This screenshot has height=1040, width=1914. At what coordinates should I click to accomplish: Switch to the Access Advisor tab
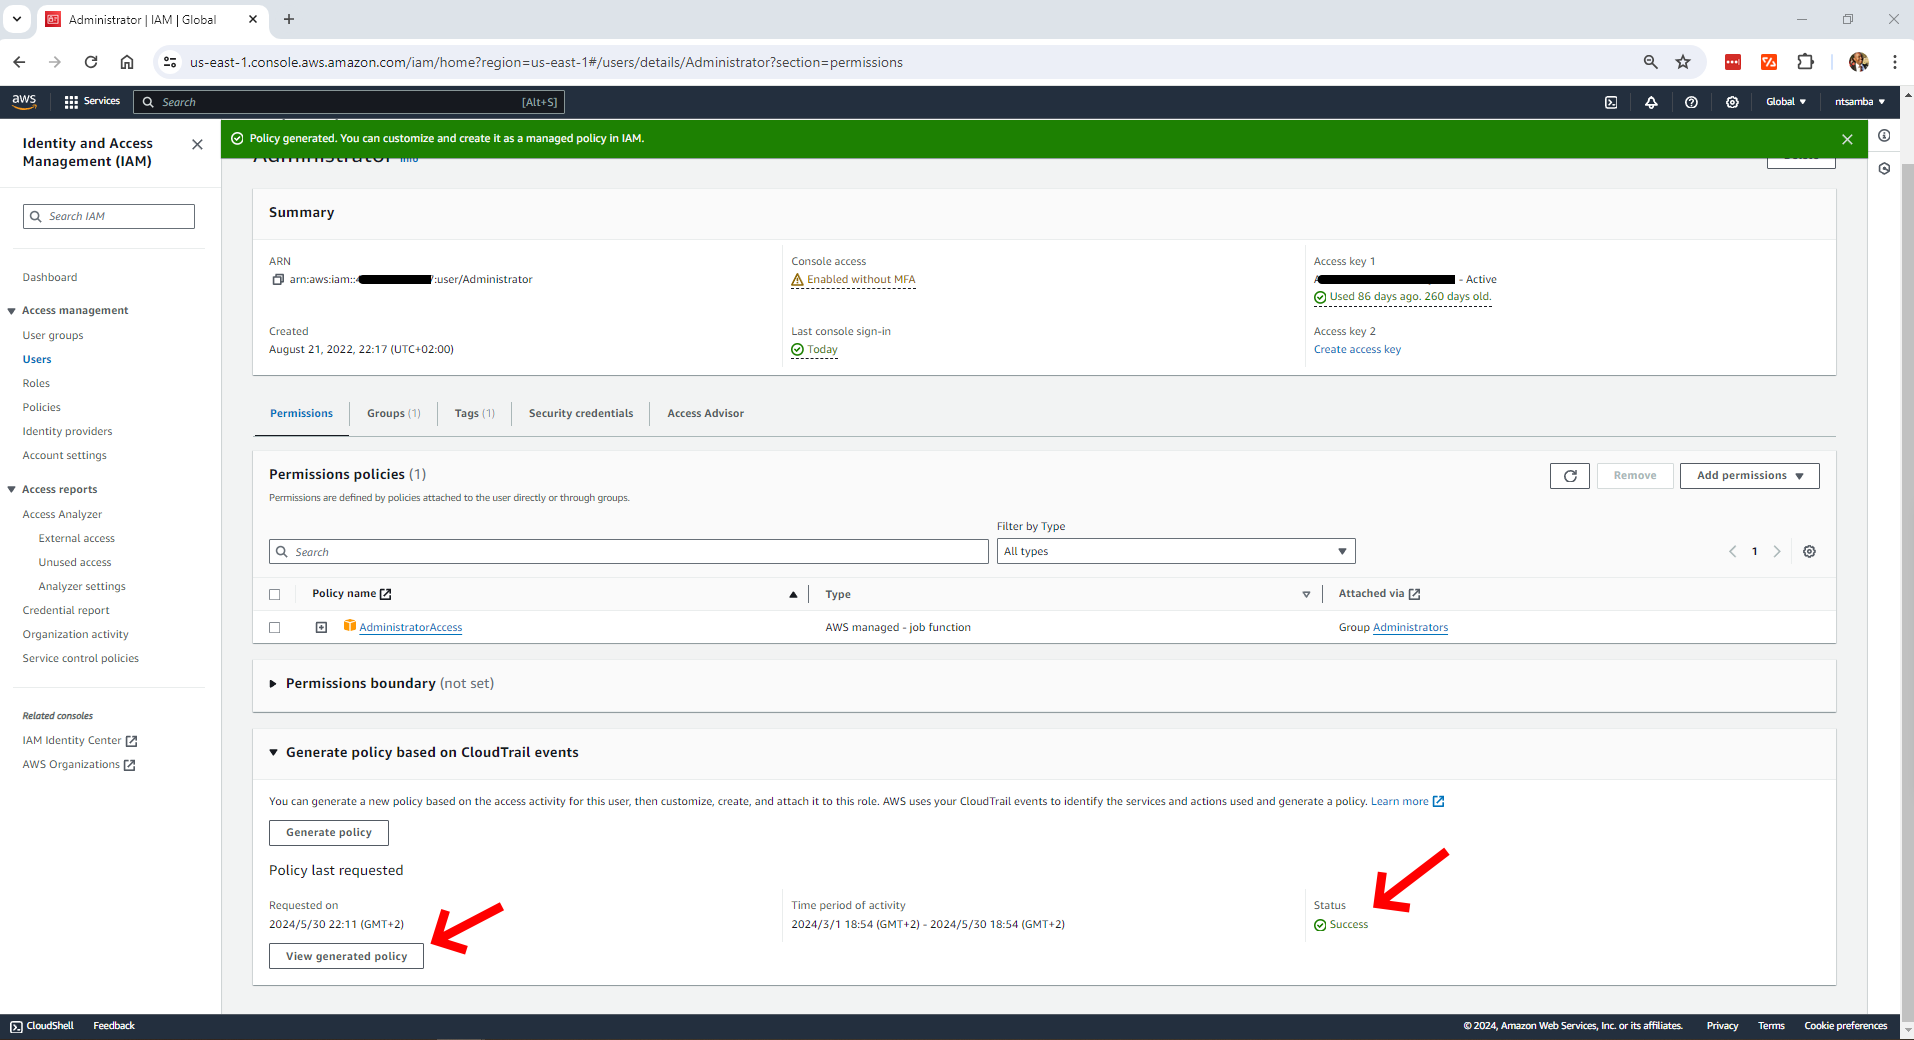click(705, 414)
